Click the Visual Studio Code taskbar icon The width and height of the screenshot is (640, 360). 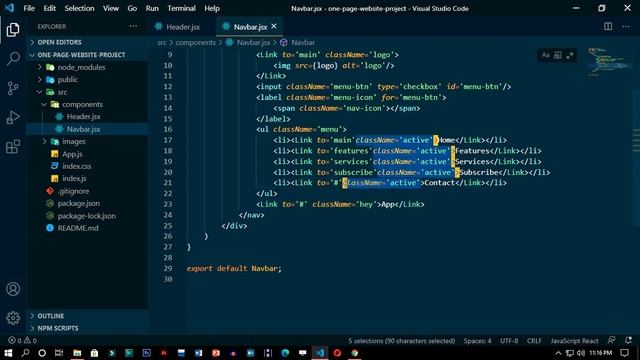pyautogui.click(x=320, y=353)
